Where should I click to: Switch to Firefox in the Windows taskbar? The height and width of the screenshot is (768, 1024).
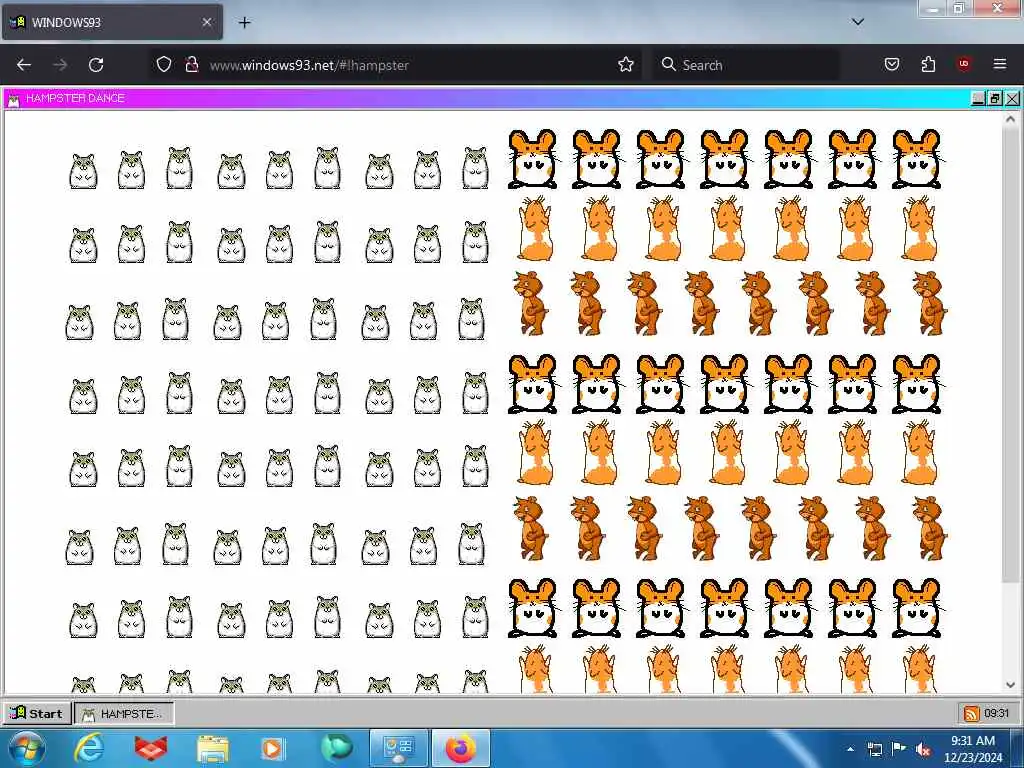(460, 748)
